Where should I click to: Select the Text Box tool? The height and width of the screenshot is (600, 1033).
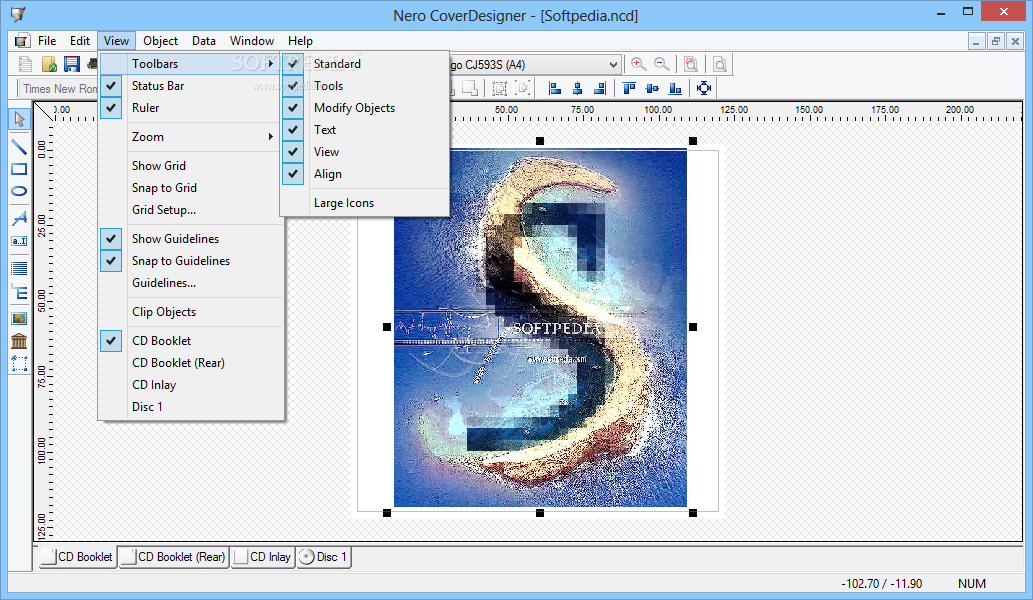pyautogui.click(x=19, y=241)
